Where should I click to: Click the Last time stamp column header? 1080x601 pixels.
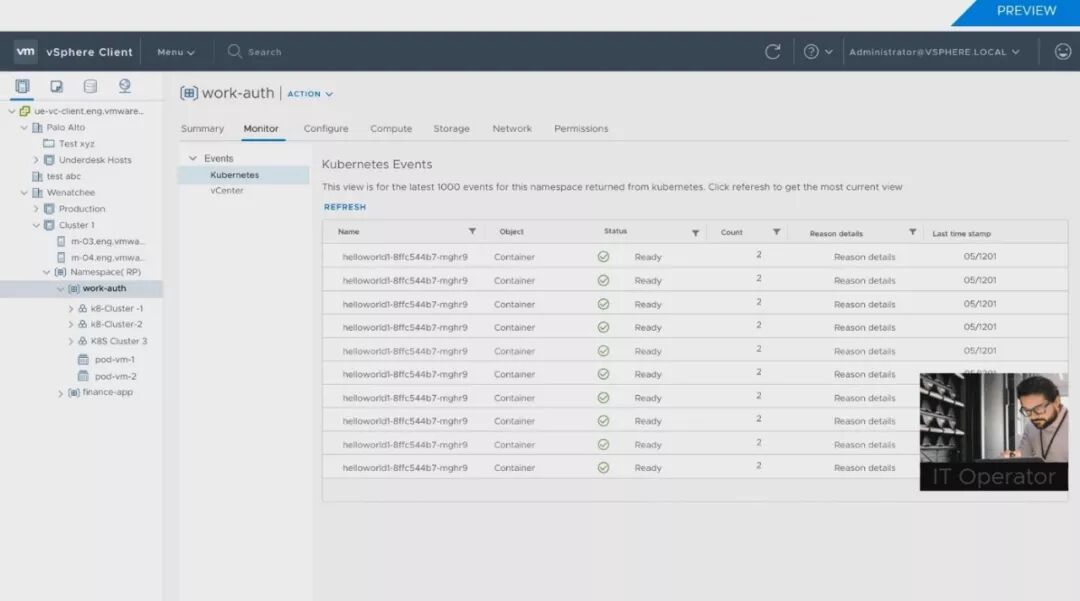point(962,234)
